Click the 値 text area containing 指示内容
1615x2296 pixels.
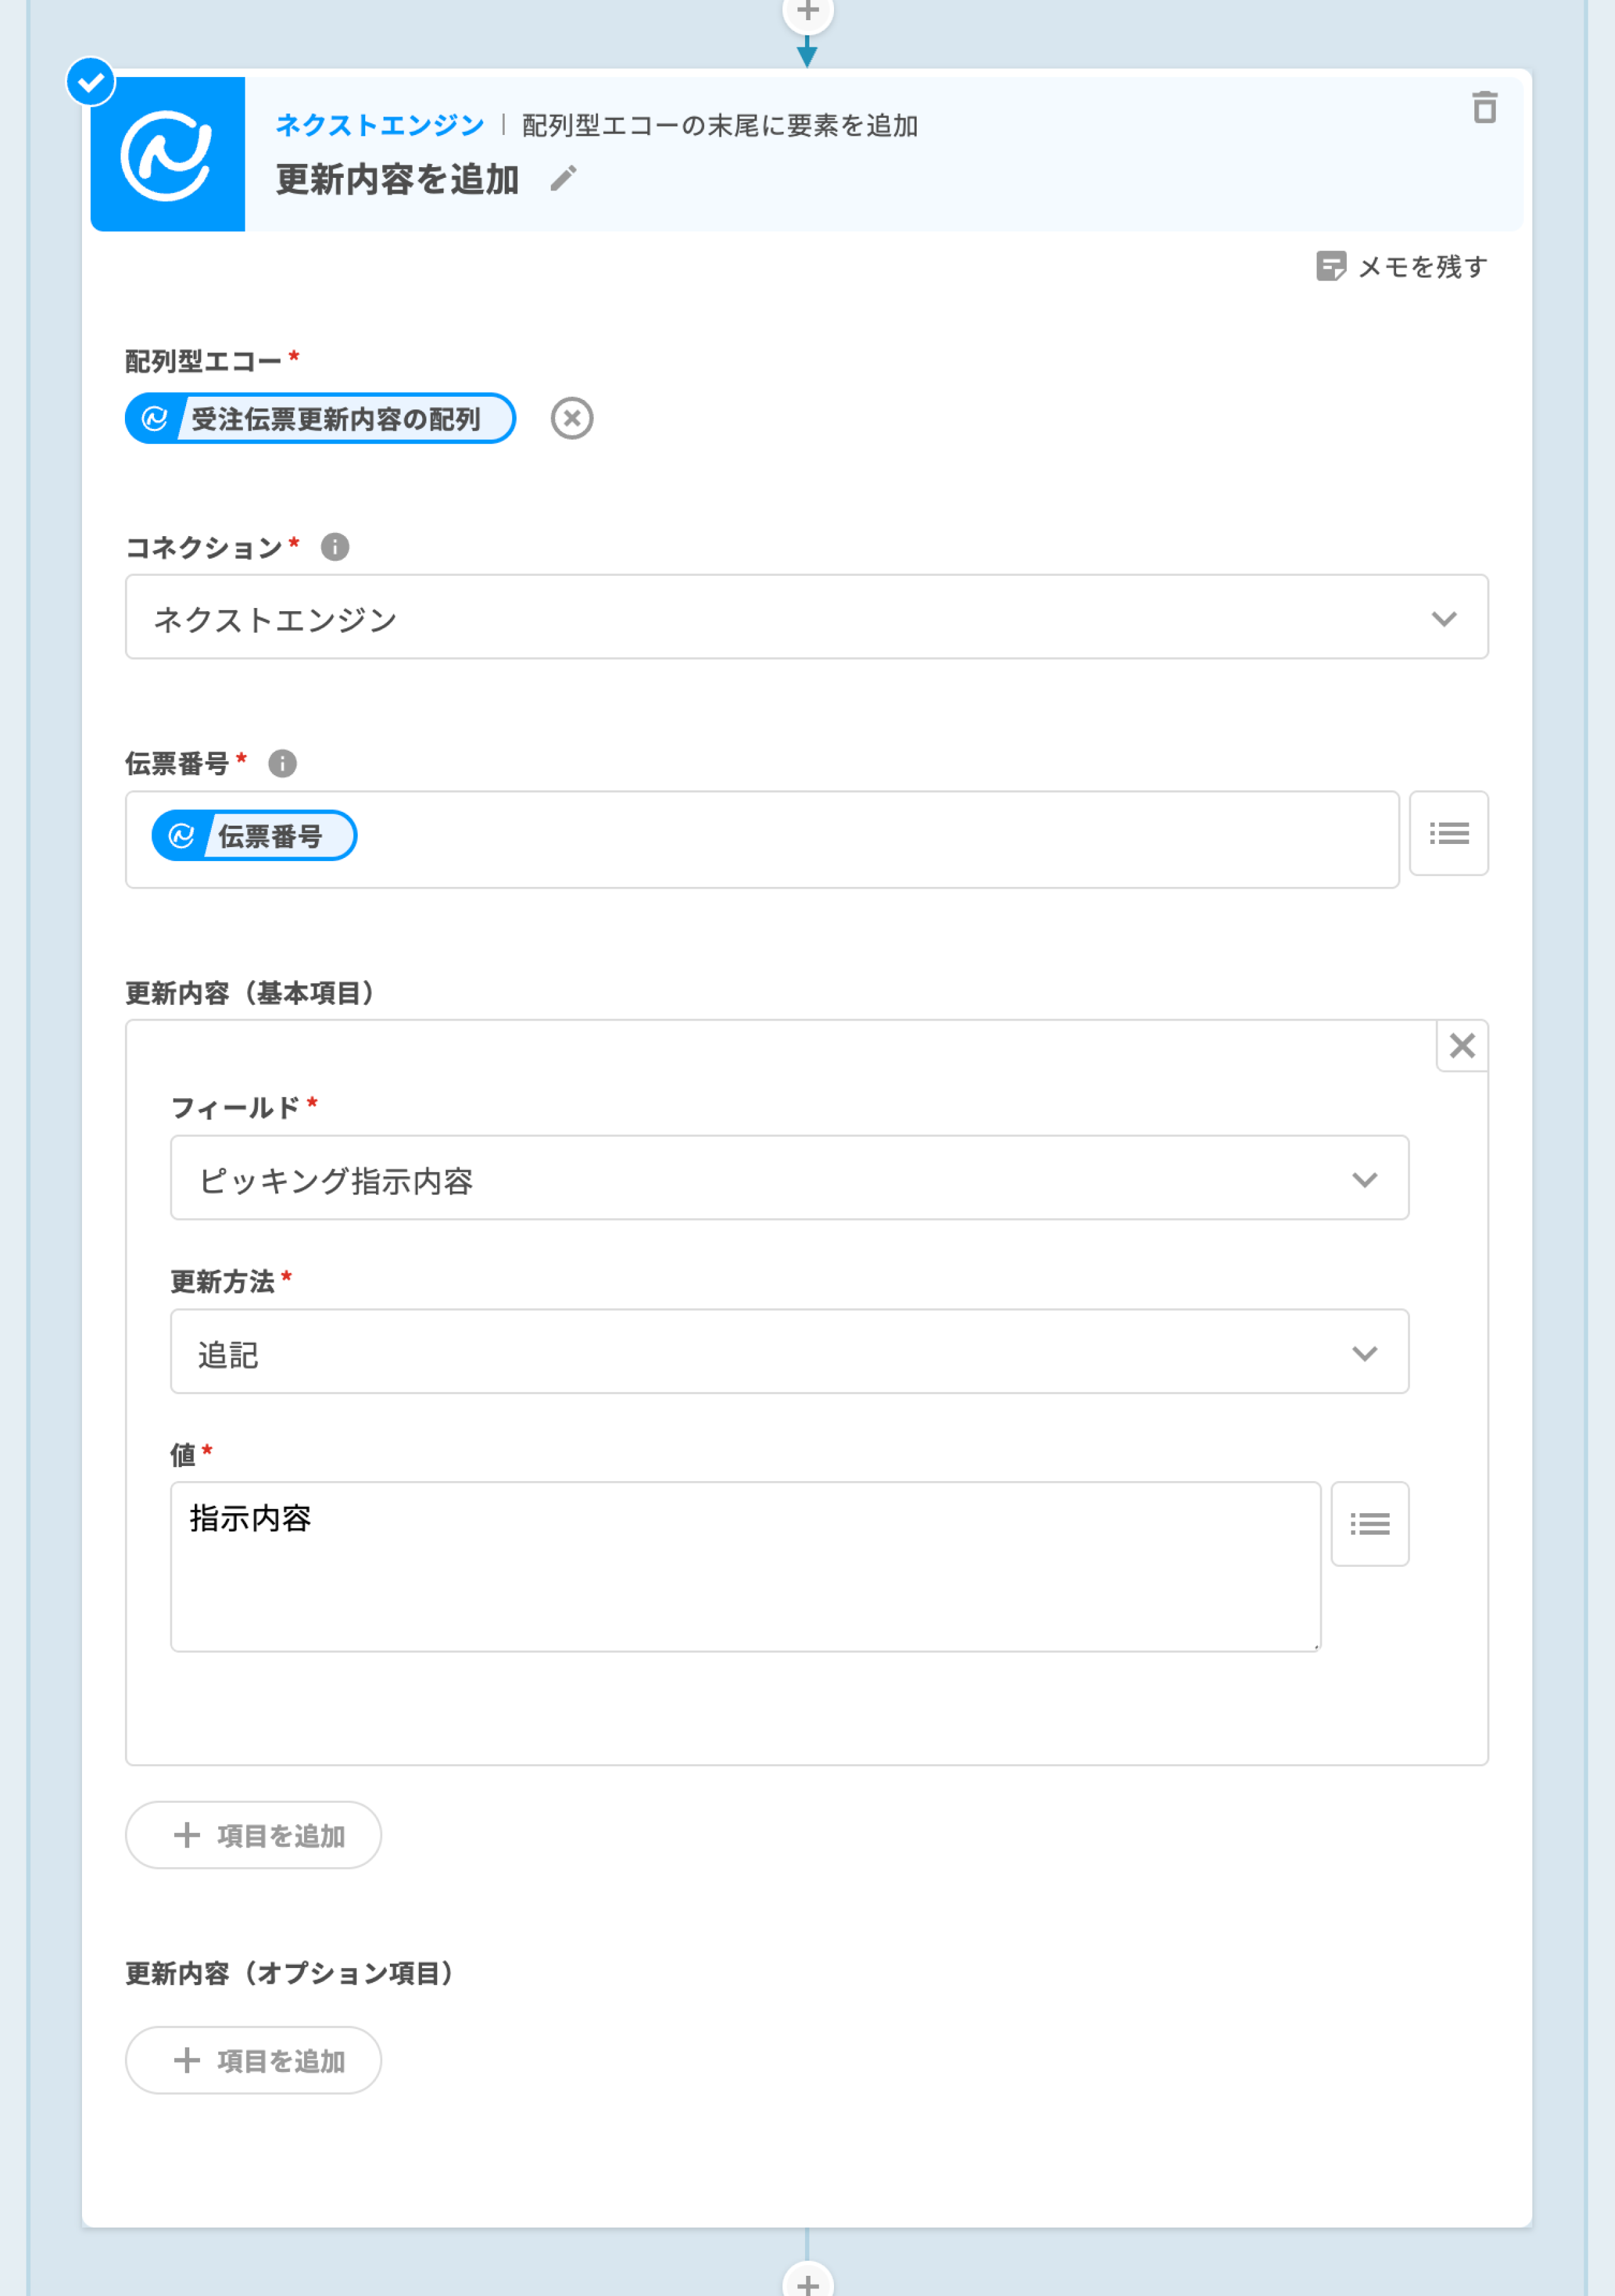pyautogui.click(x=745, y=1567)
